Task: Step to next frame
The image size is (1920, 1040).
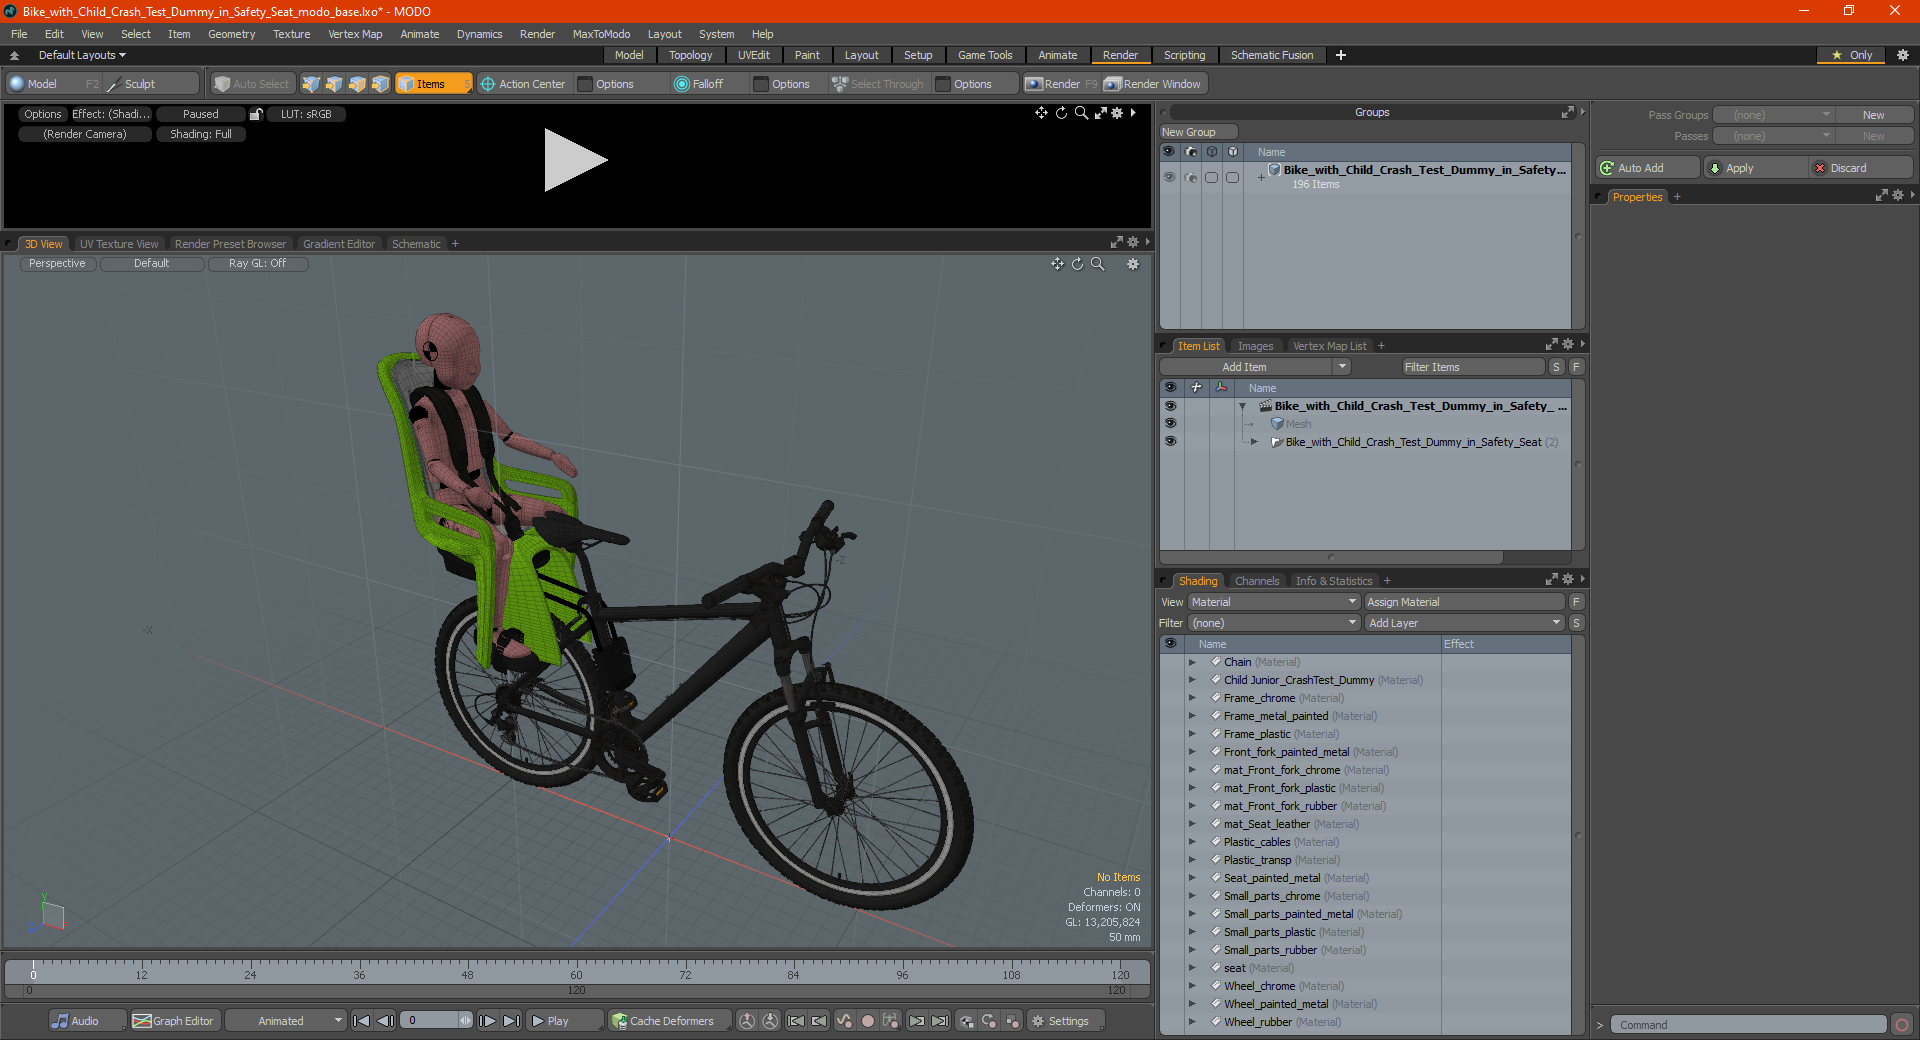Action: 487,1021
